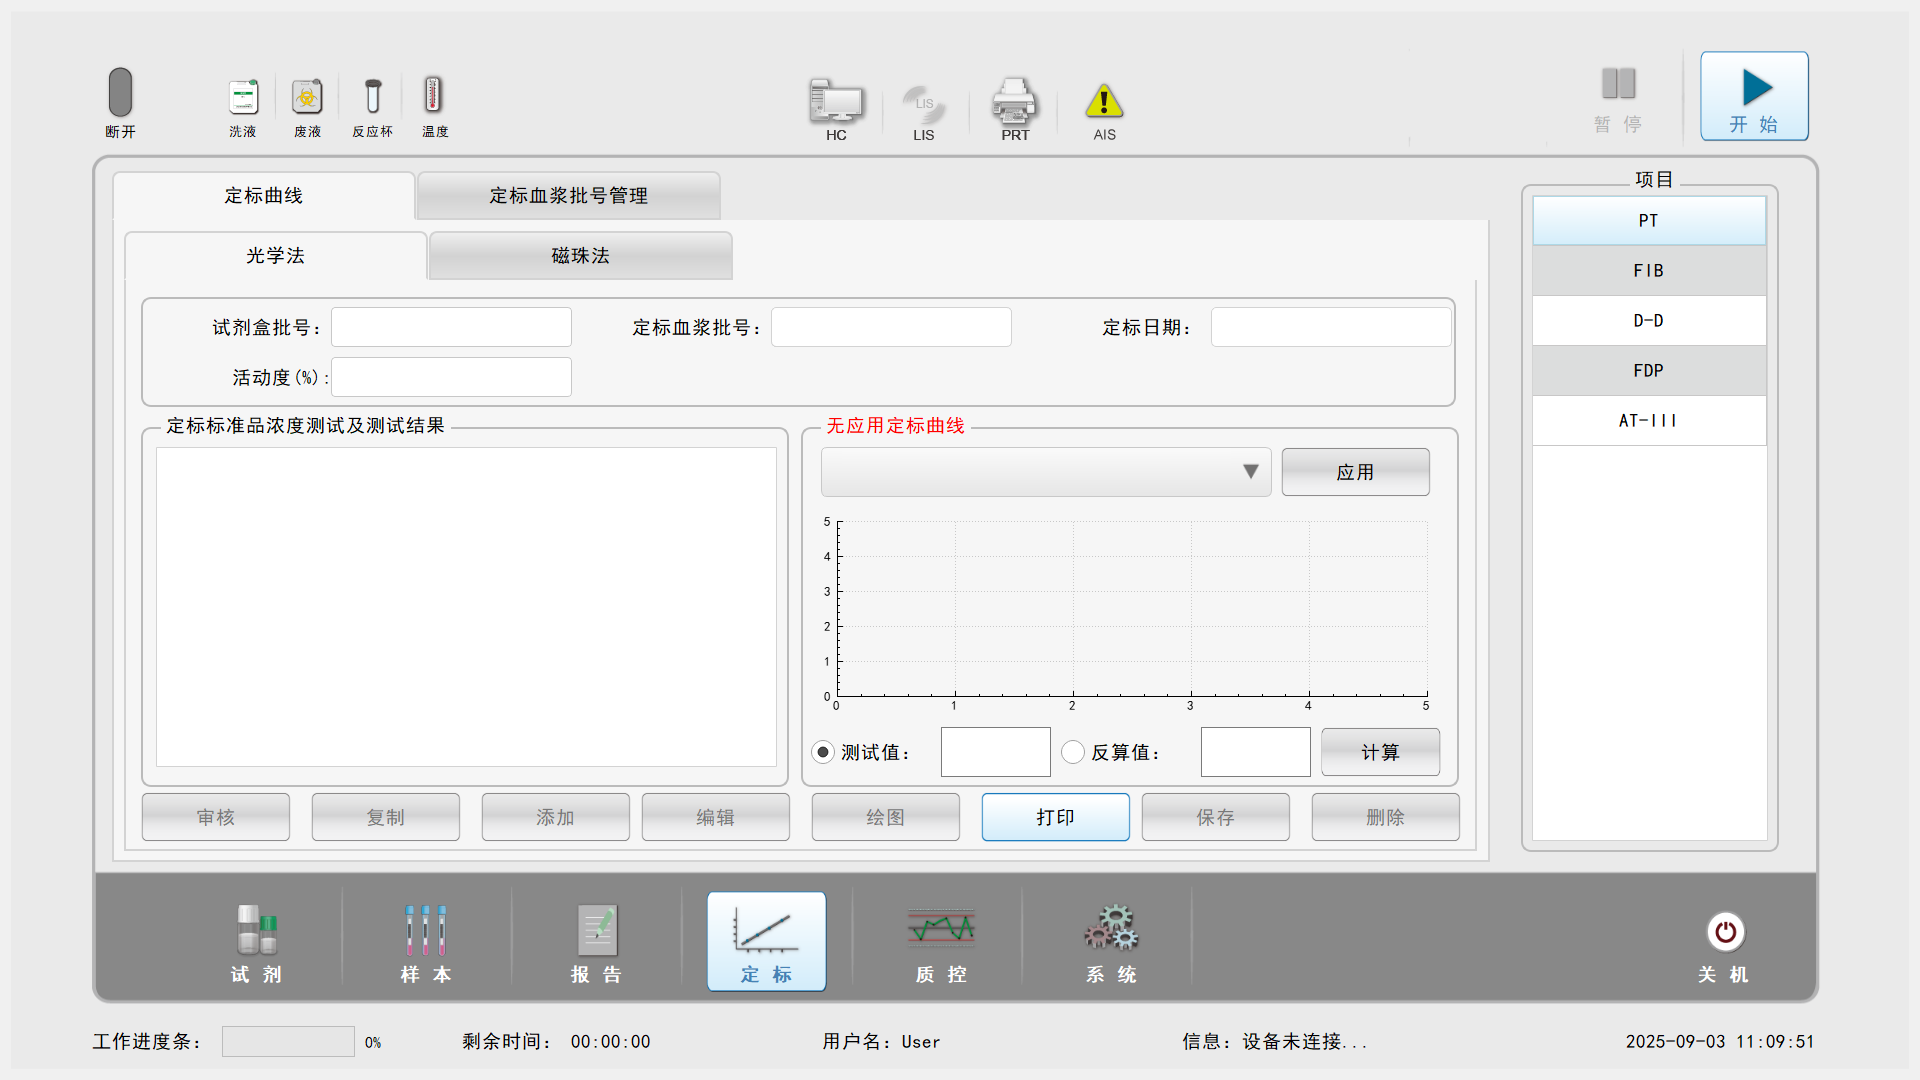Select PT in the 项目 list
The width and height of the screenshot is (1920, 1080).
[x=1649, y=221]
